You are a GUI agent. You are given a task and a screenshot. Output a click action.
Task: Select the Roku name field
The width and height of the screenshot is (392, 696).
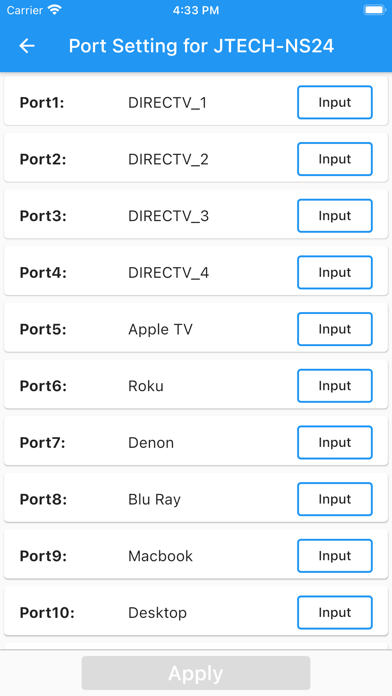tap(146, 386)
